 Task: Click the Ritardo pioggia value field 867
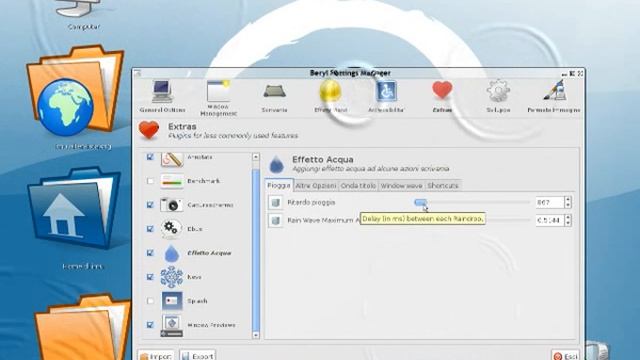pyautogui.click(x=550, y=202)
